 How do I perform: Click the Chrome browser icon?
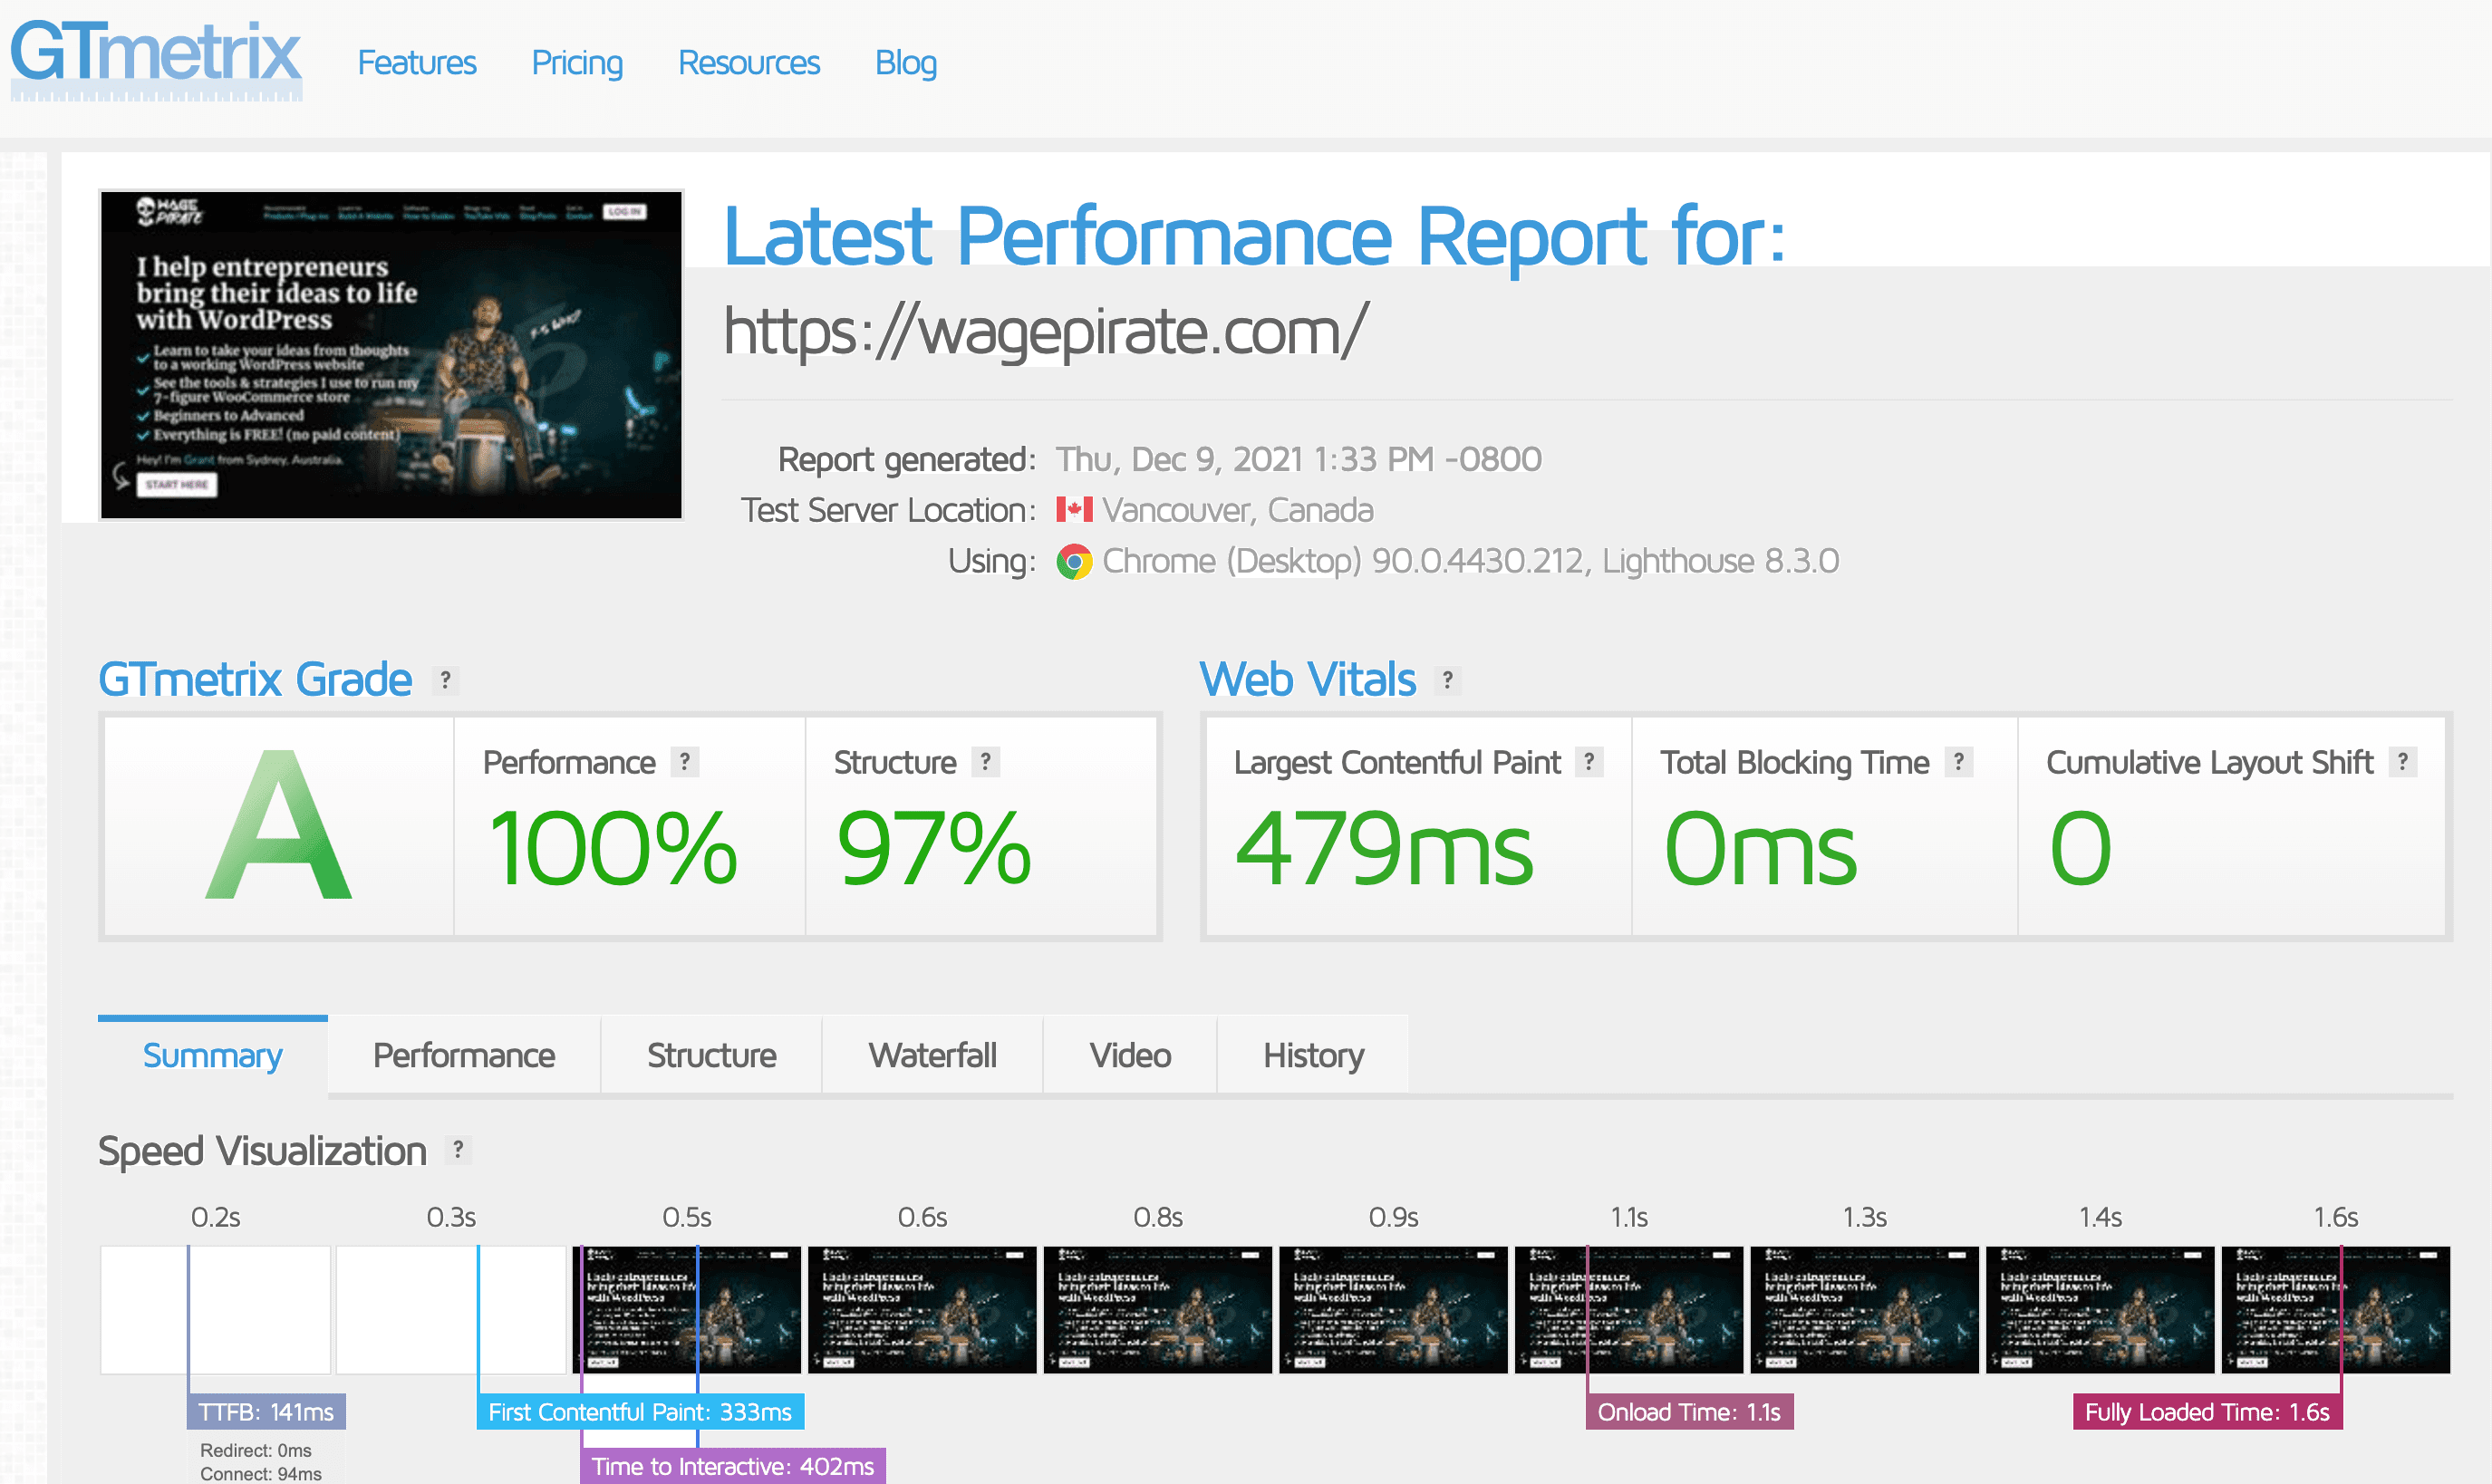point(1074,561)
